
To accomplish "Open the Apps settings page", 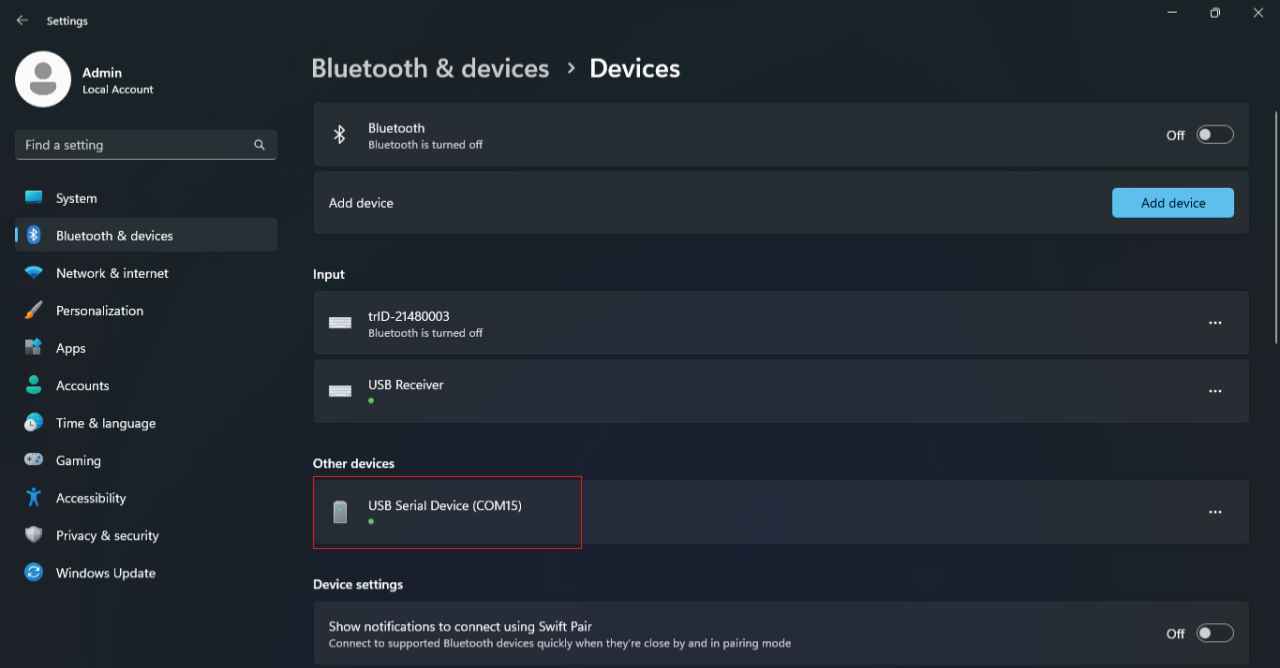I will pos(71,348).
